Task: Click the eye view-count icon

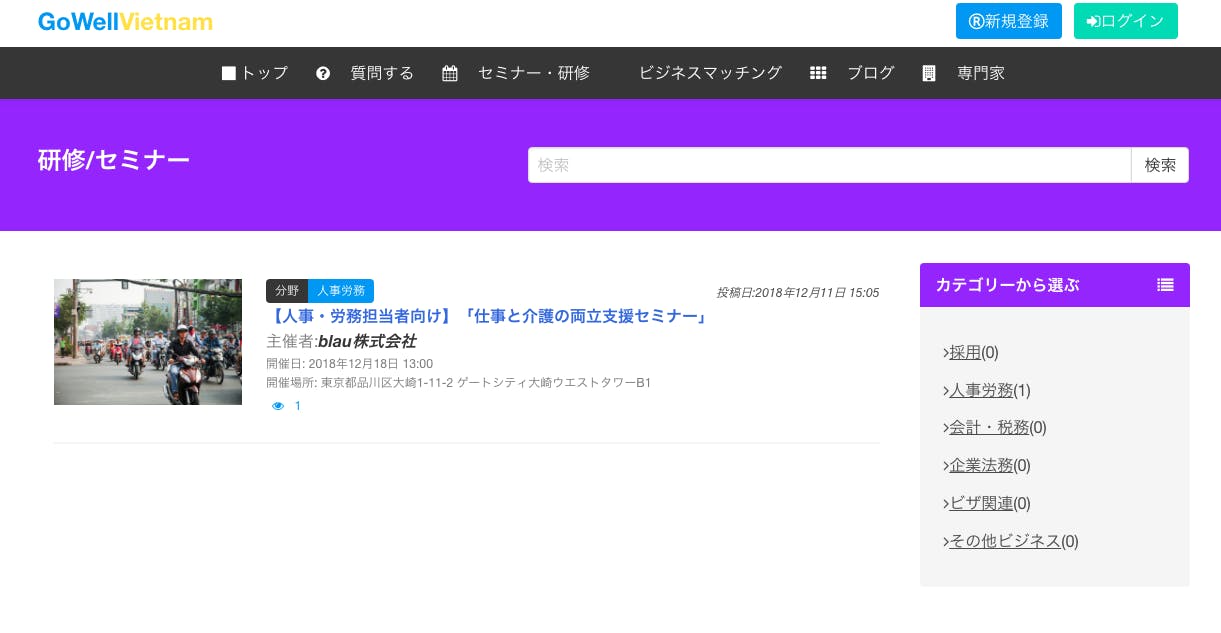Action: pyautogui.click(x=278, y=406)
